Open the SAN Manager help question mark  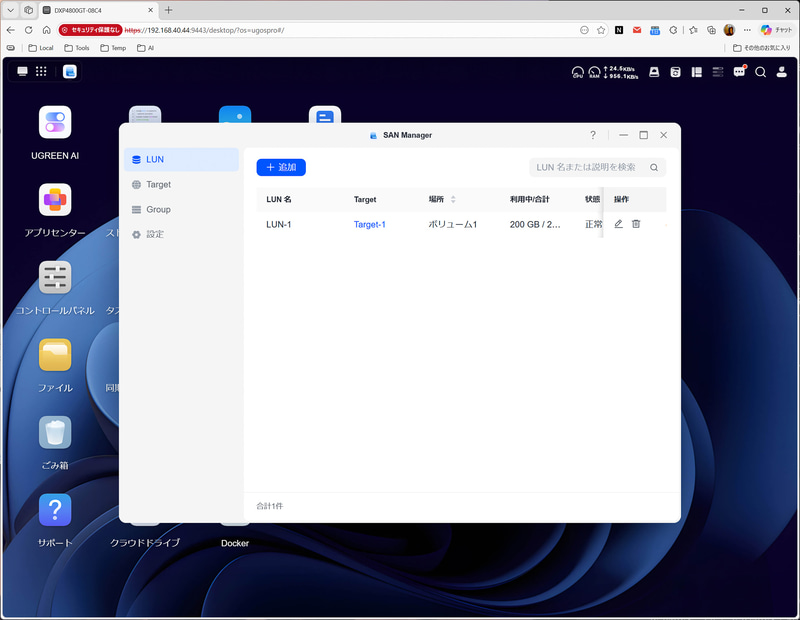(592, 135)
